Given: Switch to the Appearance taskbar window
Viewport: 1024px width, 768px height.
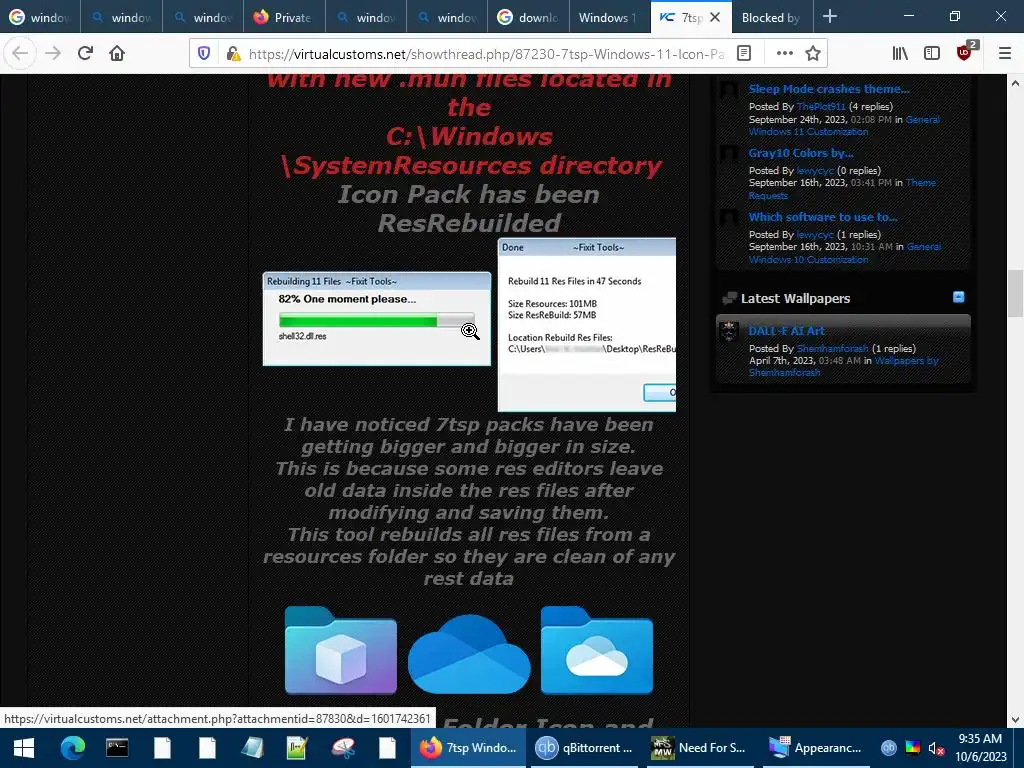Looking at the screenshot, I should [815, 748].
